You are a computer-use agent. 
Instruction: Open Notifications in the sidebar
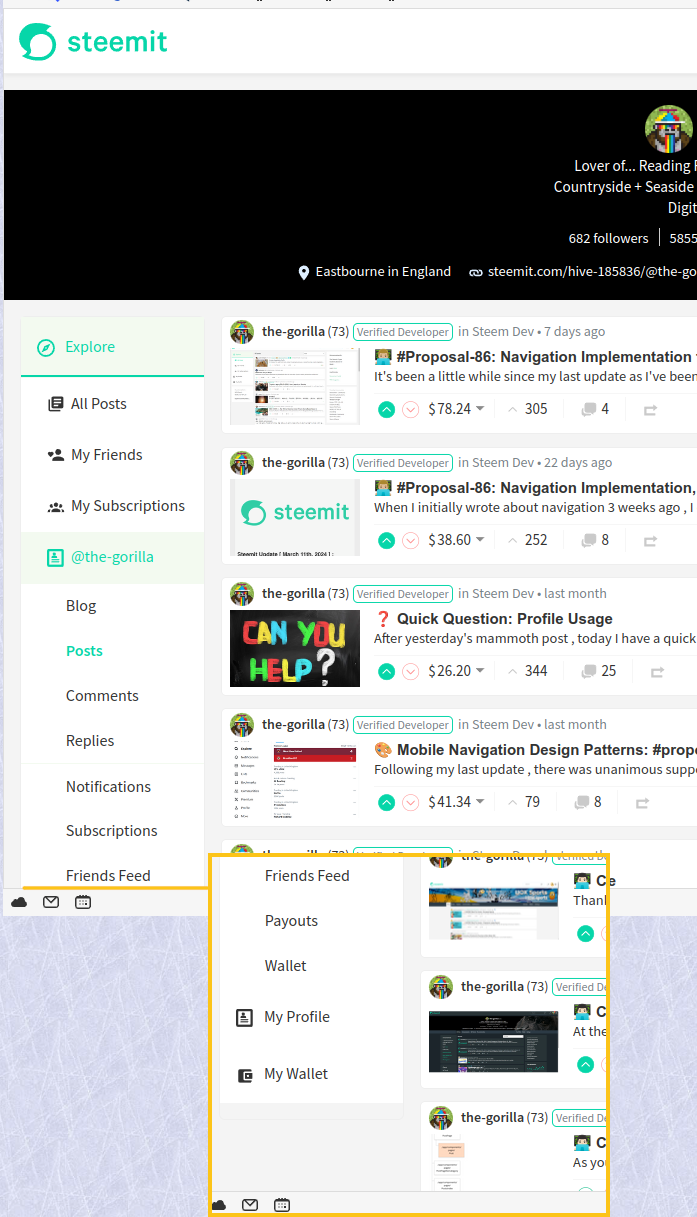coord(108,787)
